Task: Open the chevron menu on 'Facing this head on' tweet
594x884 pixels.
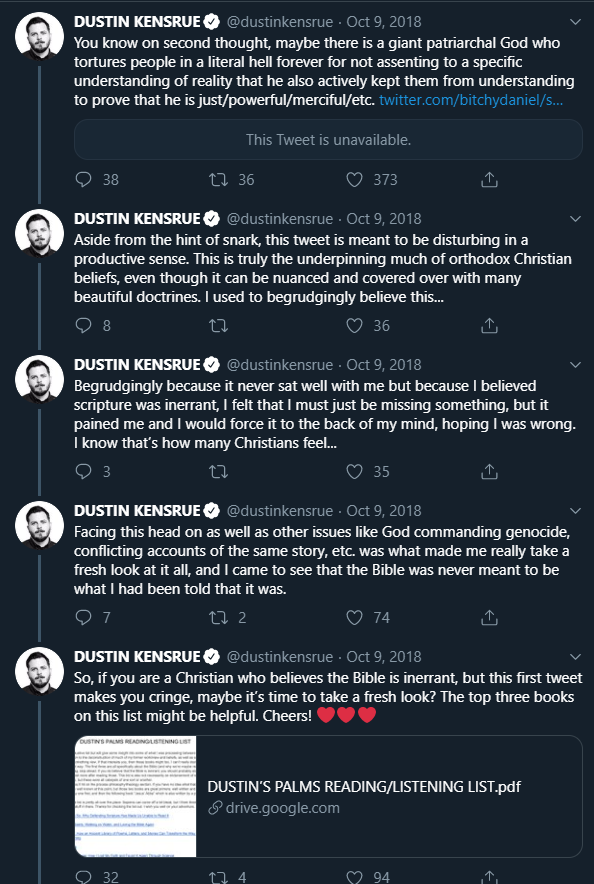Action: (x=575, y=511)
